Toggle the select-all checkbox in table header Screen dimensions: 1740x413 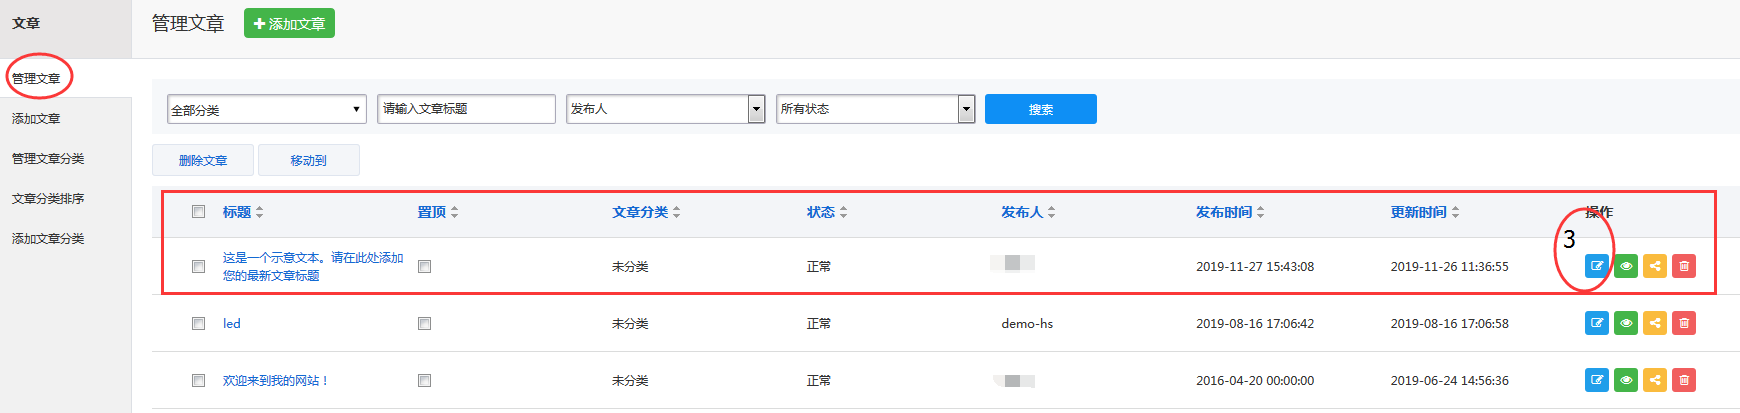(x=198, y=211)
